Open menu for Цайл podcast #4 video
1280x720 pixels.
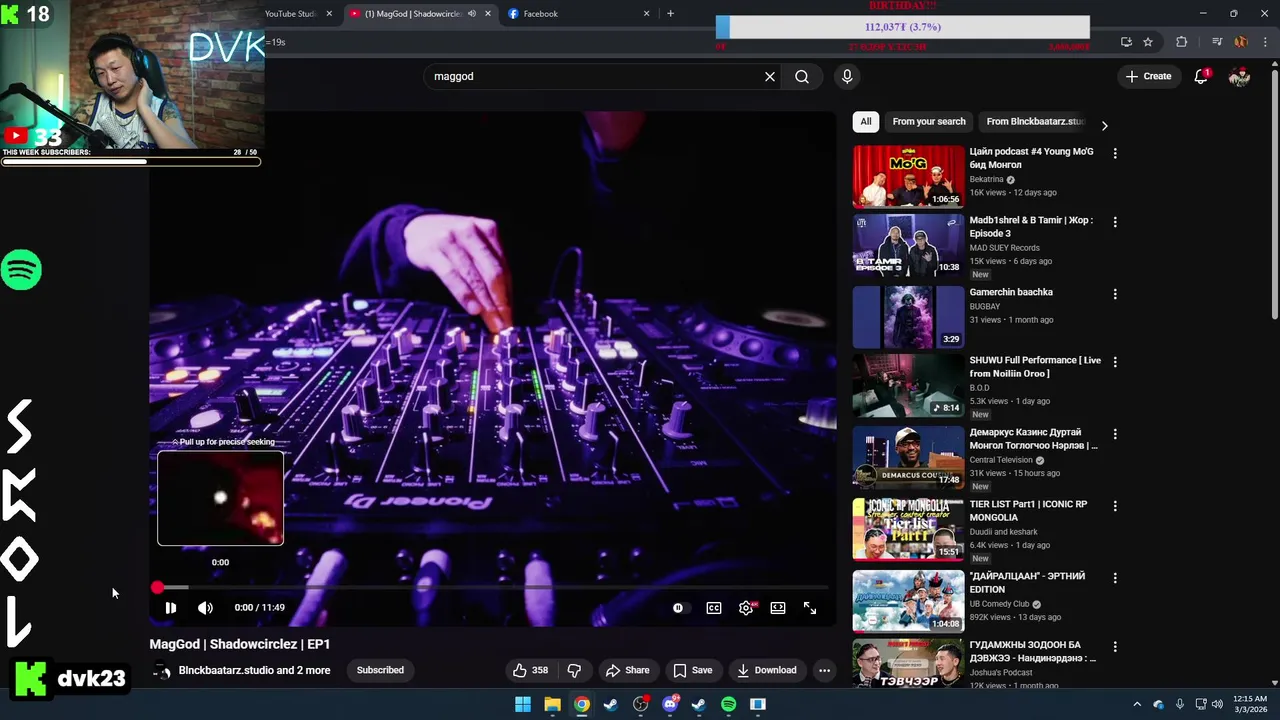tap(1115, 153)
